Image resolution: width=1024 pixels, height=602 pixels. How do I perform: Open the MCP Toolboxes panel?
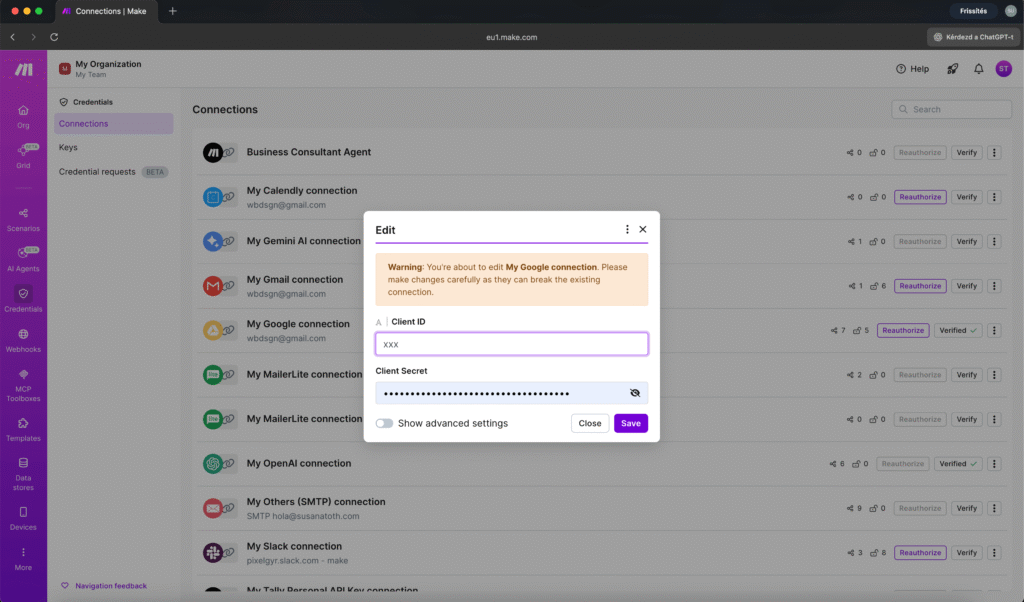(22, 383)
